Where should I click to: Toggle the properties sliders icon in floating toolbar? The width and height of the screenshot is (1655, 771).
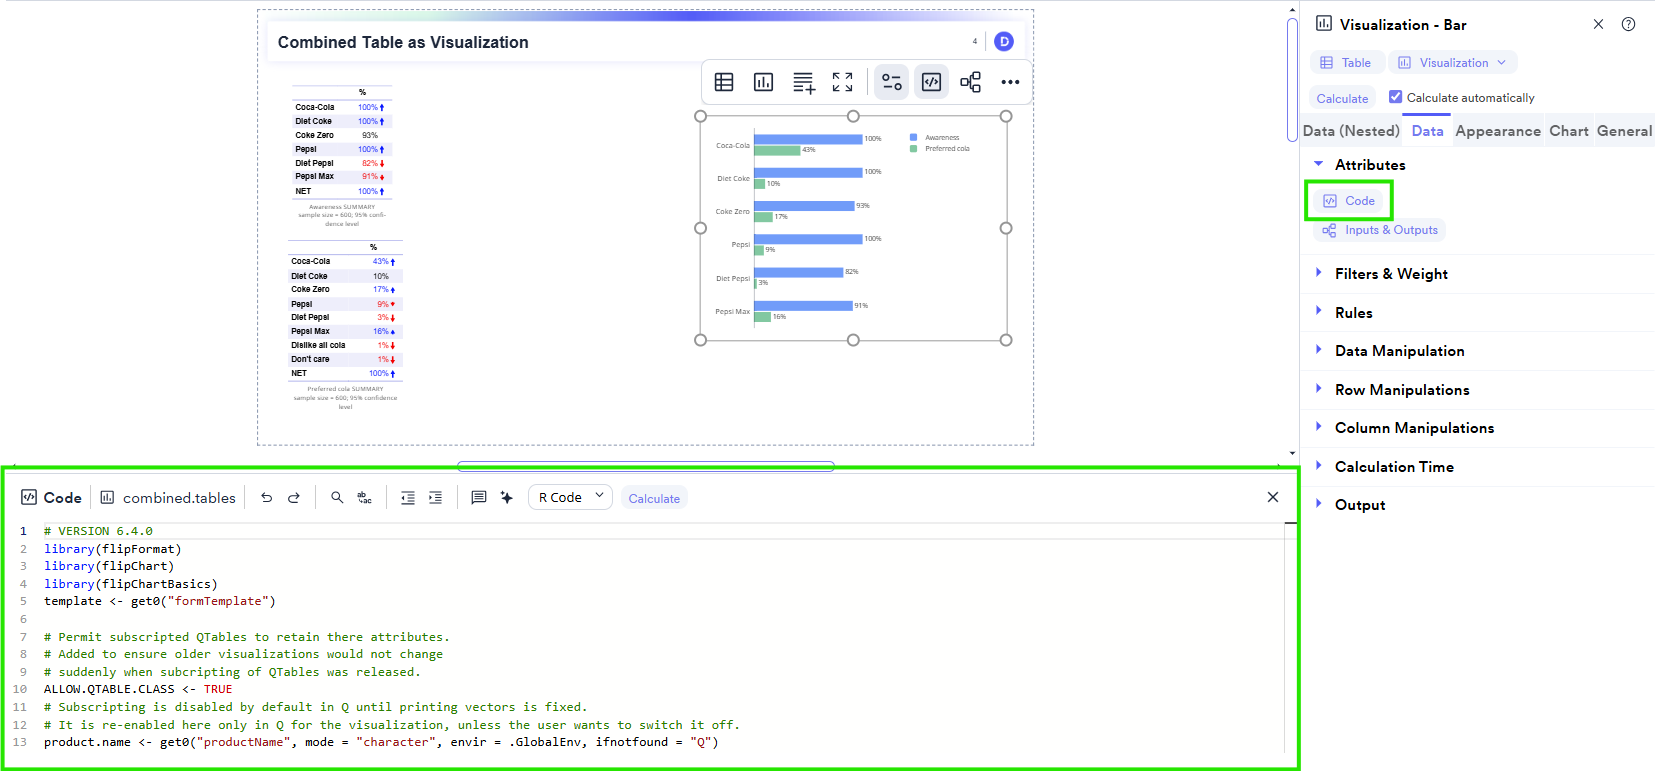click(892, 82)
